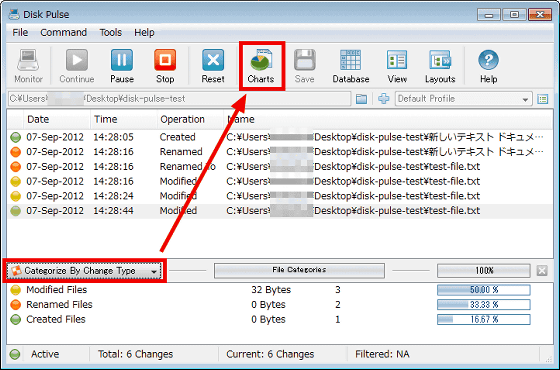The image size is (560, 370).
Task: Click the profile list icon beside Default Profile
Action: [543, 99]
